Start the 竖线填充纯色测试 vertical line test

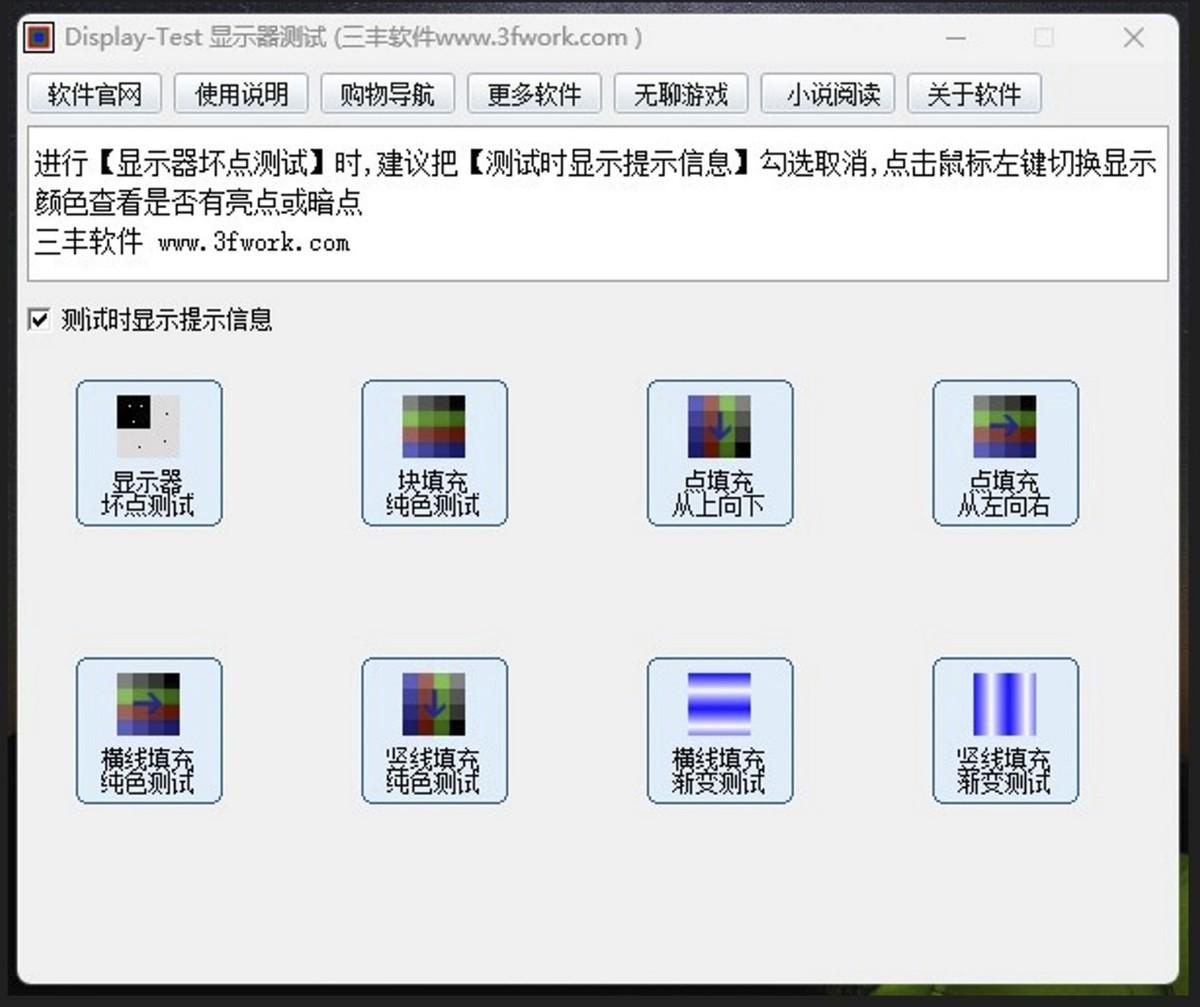pyautogui.click(x=435, y=729)
